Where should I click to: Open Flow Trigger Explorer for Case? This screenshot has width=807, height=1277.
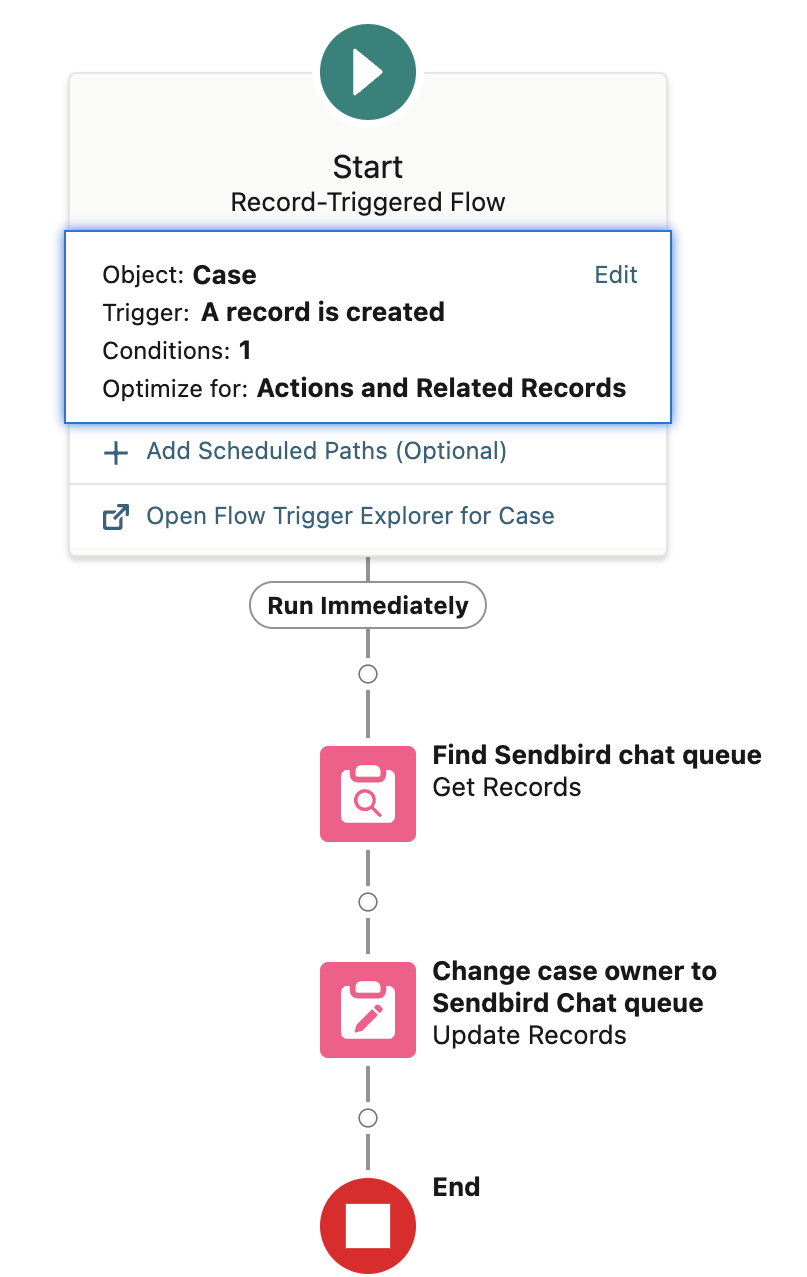tap(350, 514)
